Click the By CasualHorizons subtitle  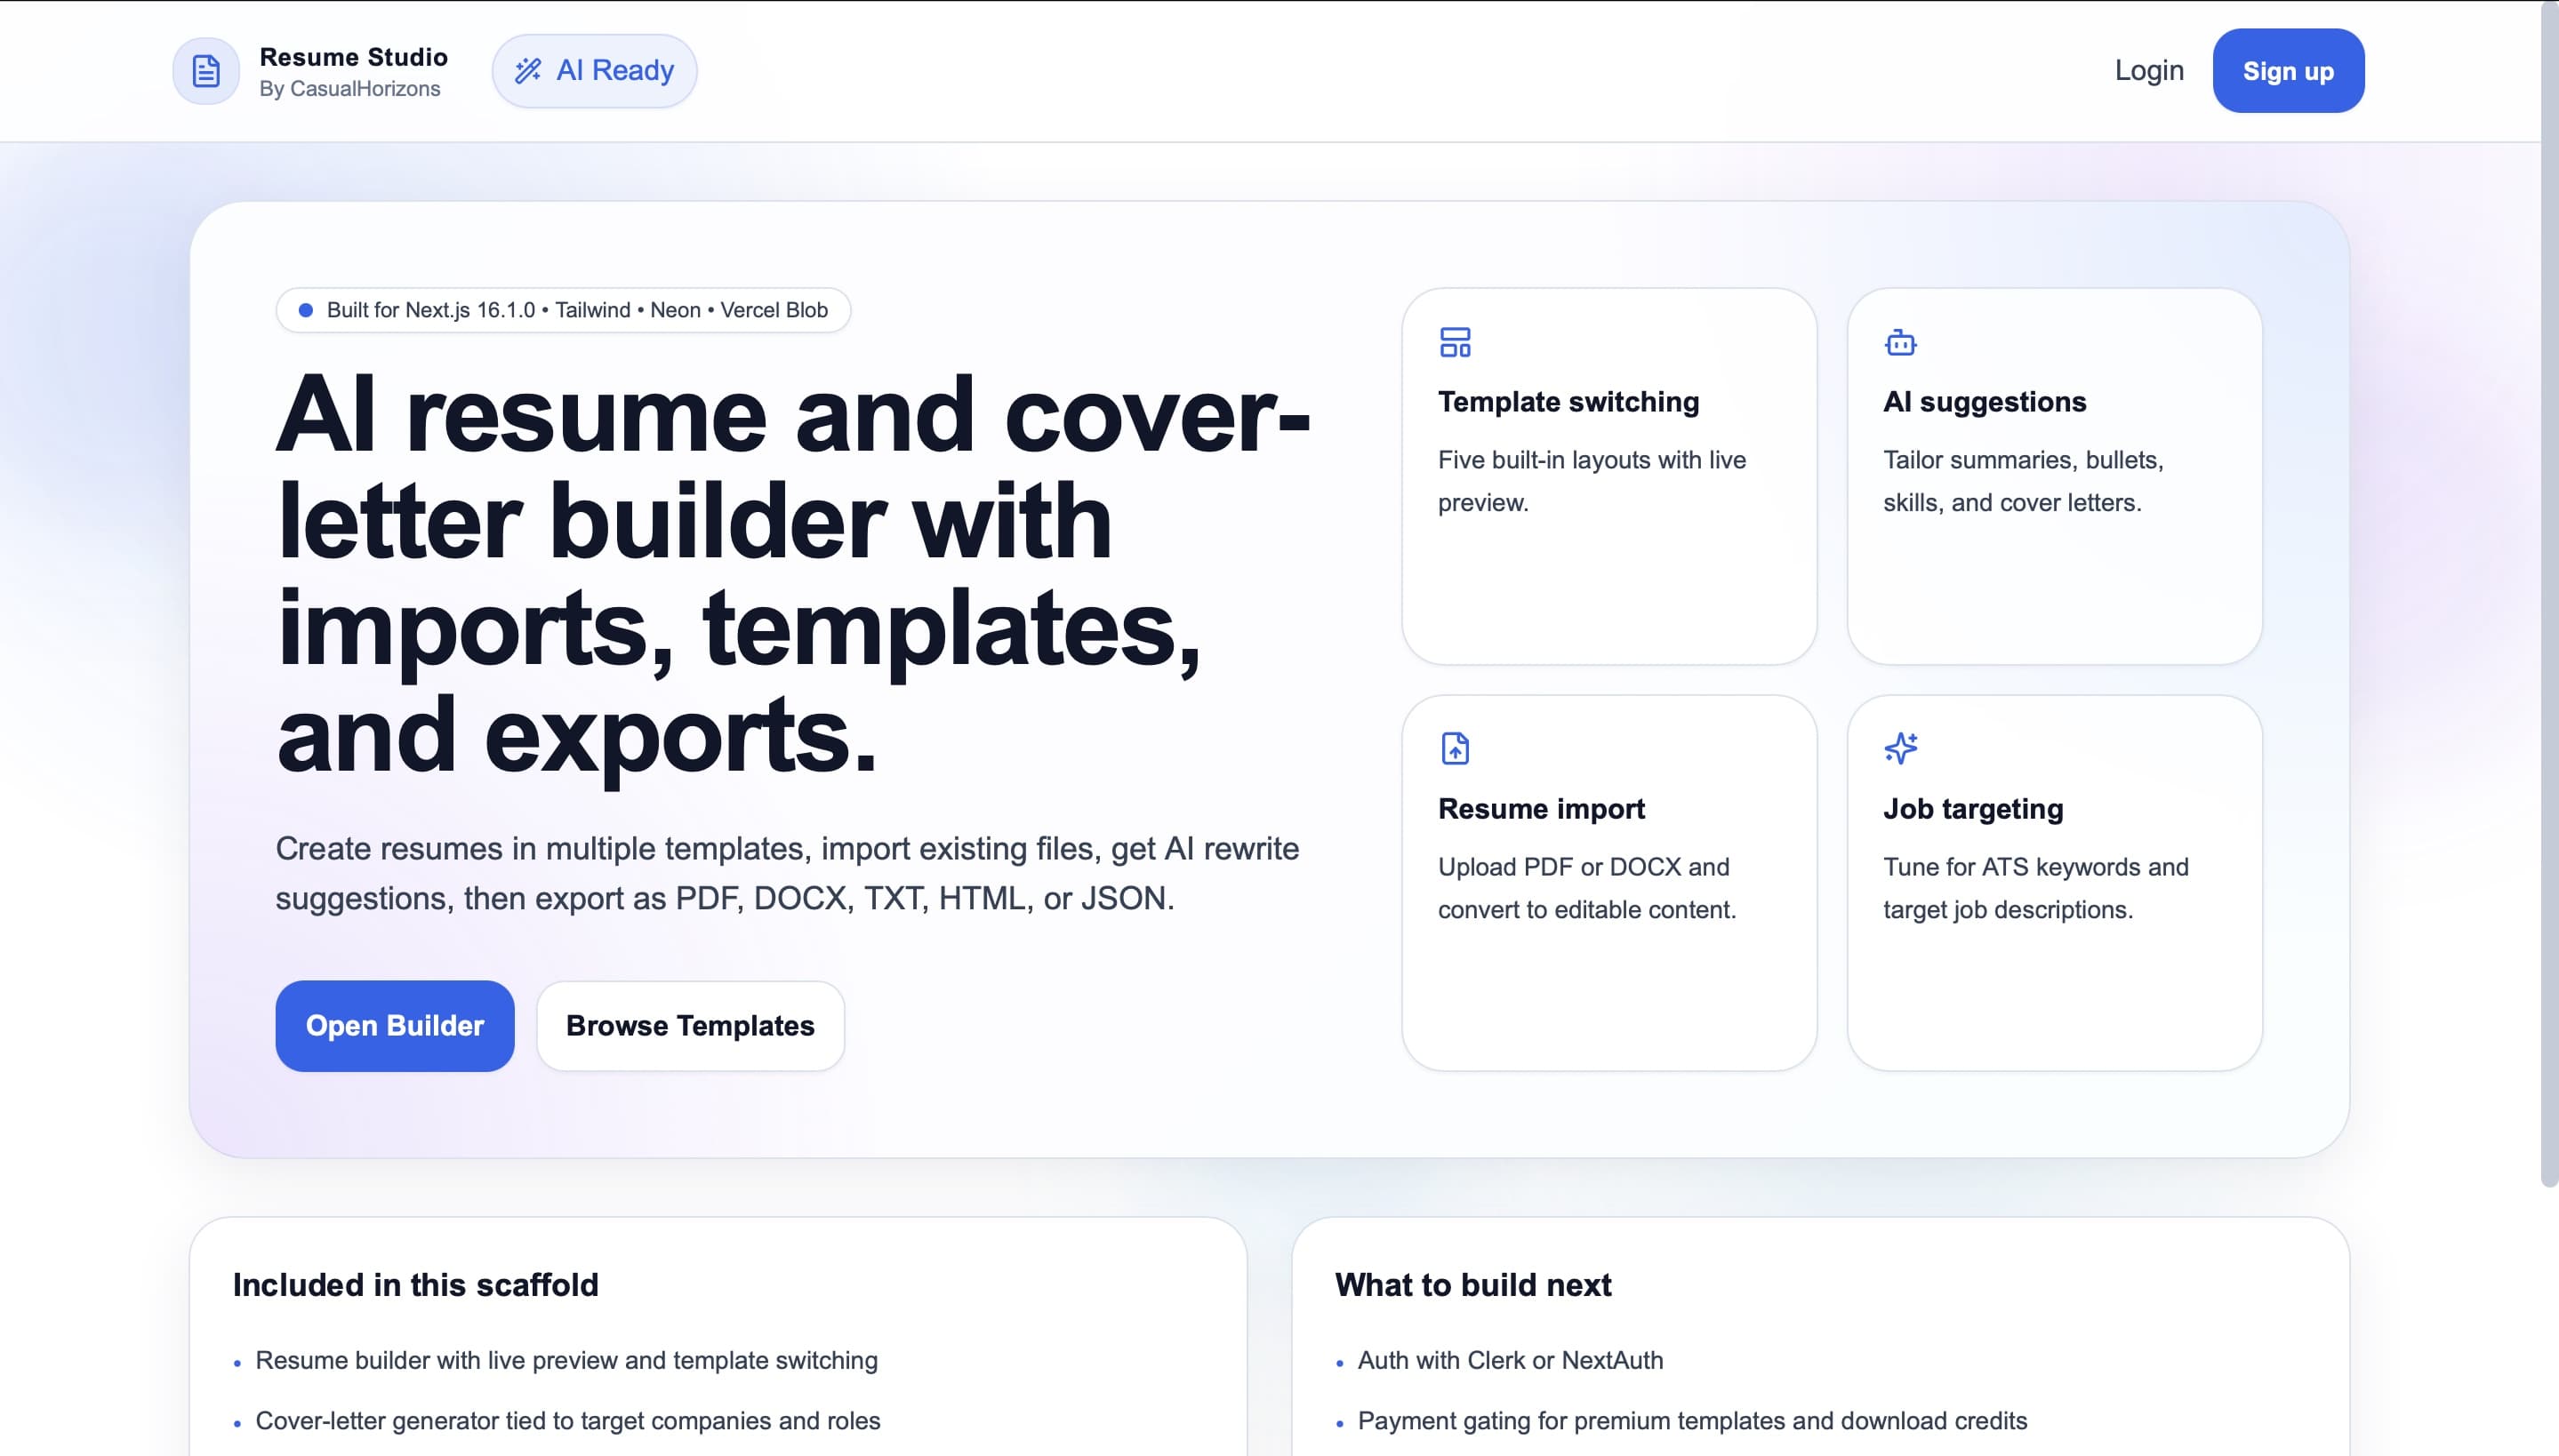click(x=350, y=88)
